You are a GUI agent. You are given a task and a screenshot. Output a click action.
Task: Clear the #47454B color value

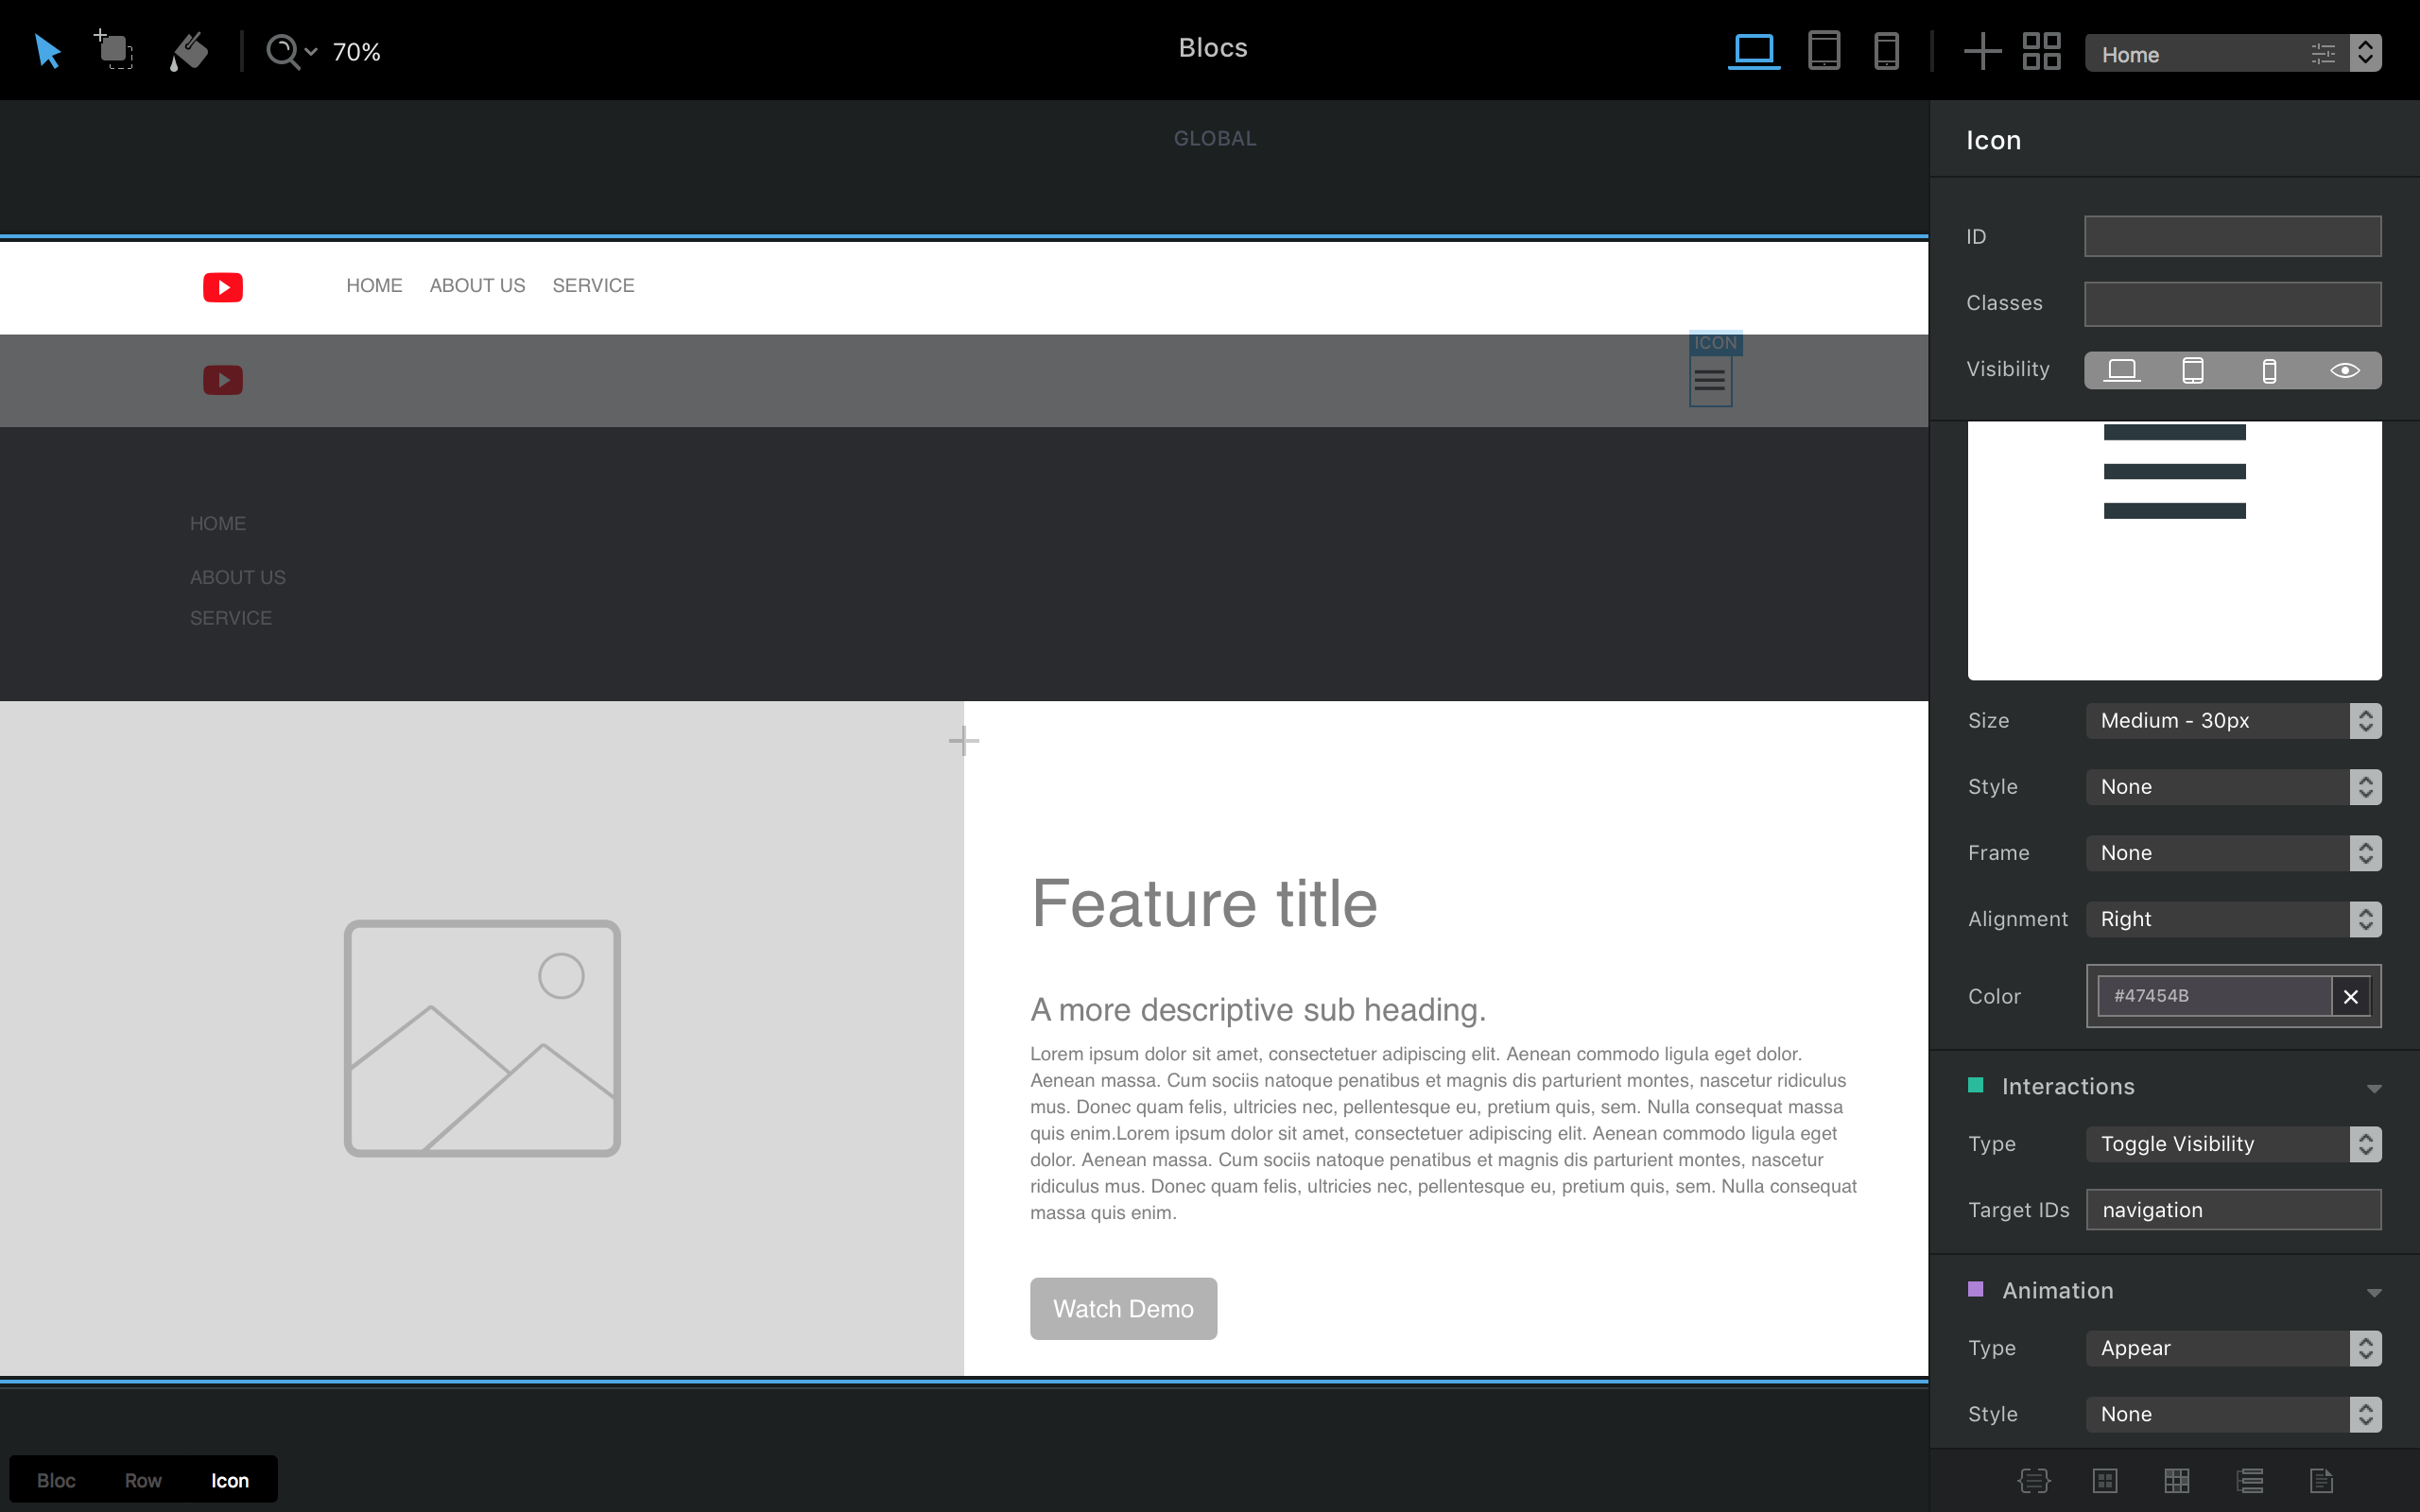point(2351,996)
